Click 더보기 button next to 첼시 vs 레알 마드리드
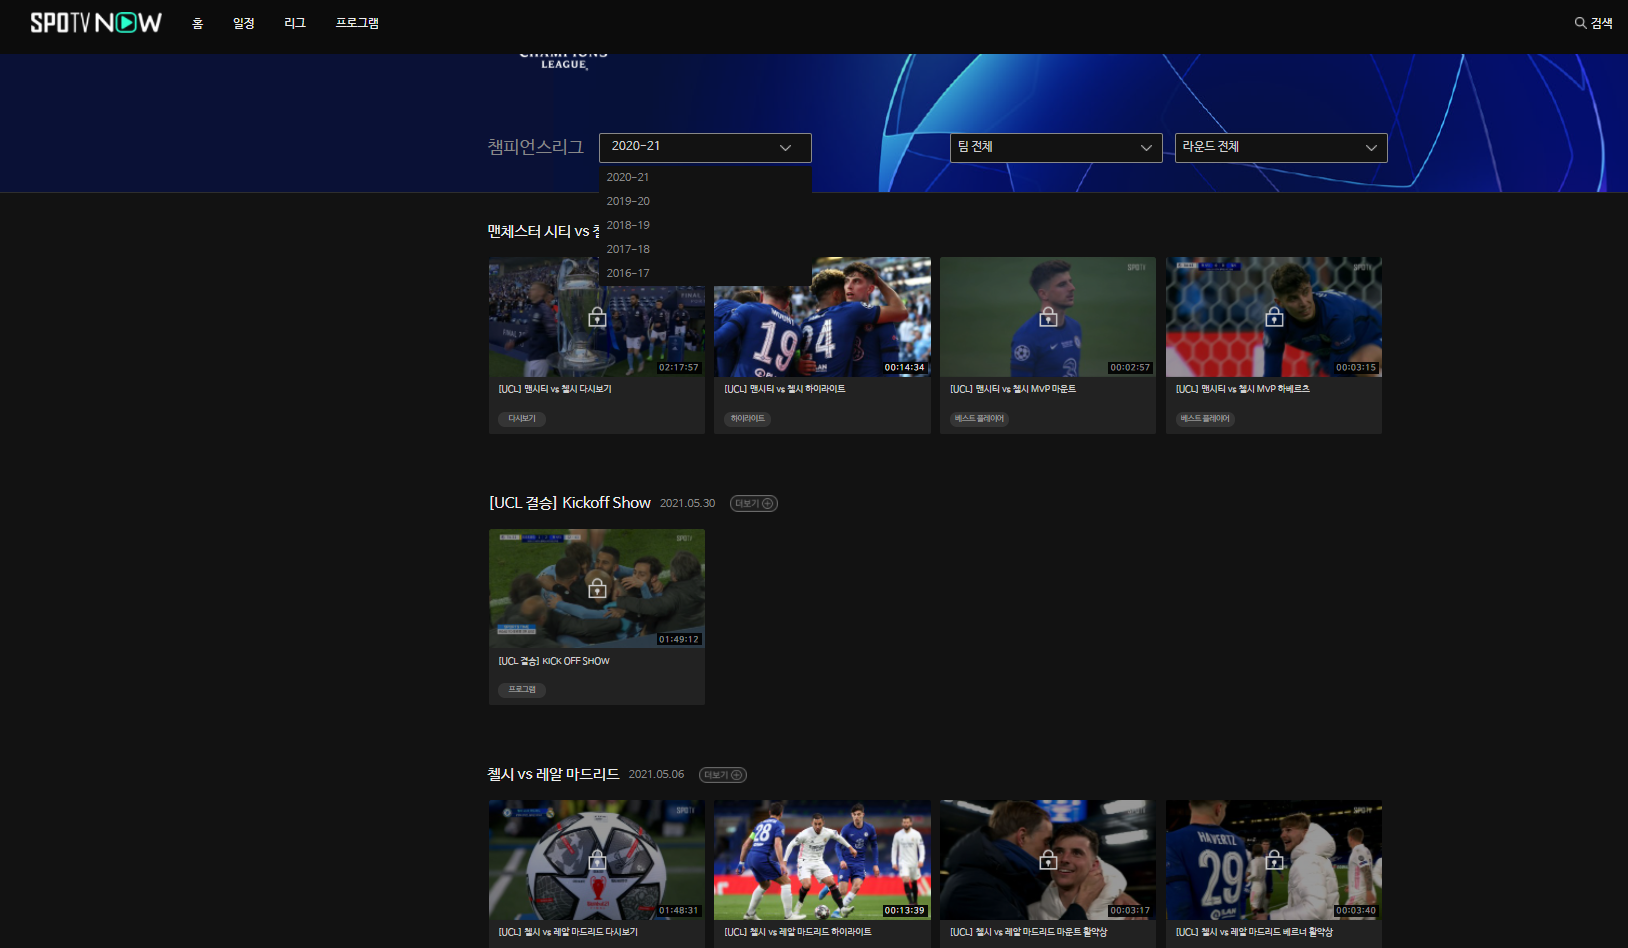This screenshot has width=1628, height=948. (x=723, y=775)
